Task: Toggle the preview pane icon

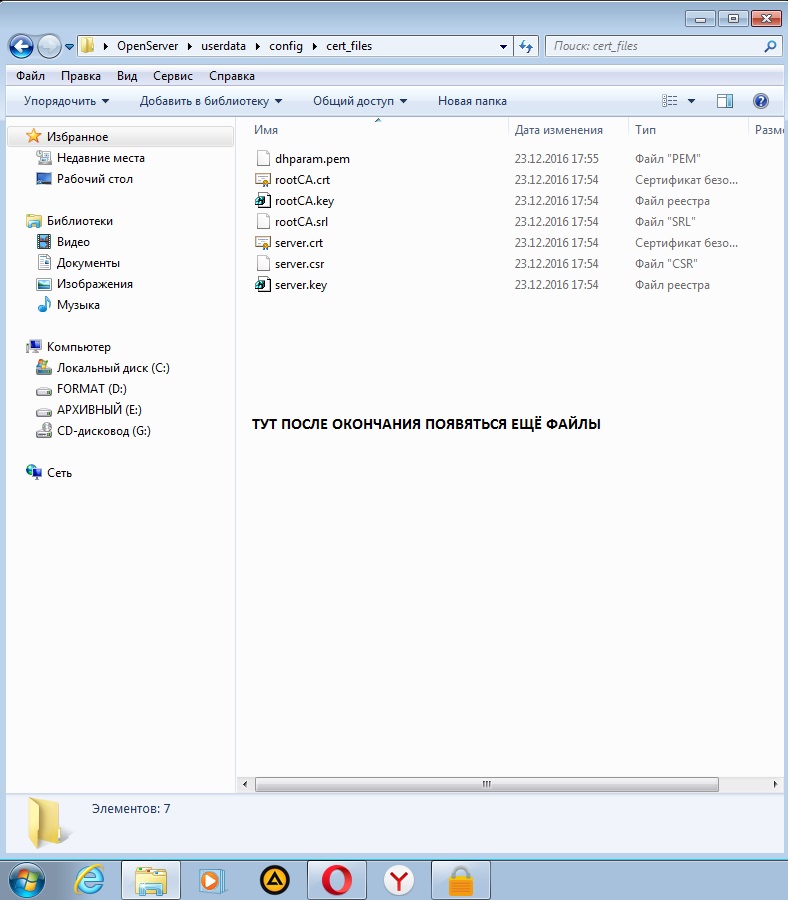Action: point(725,101)
